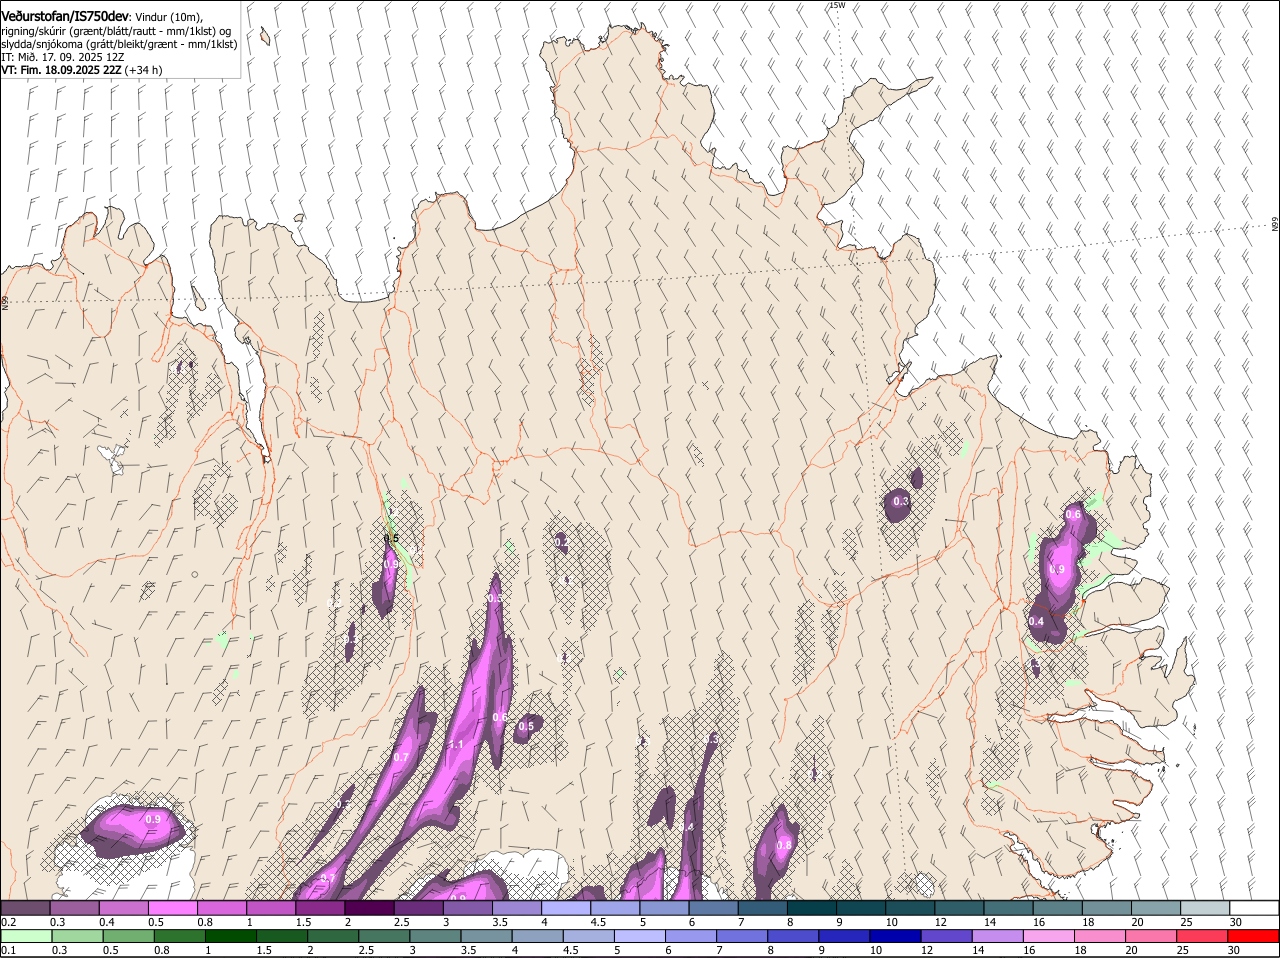Pick the deep navy 10 swatch in rain legend

pyautogui.click(x=895, y=936)
